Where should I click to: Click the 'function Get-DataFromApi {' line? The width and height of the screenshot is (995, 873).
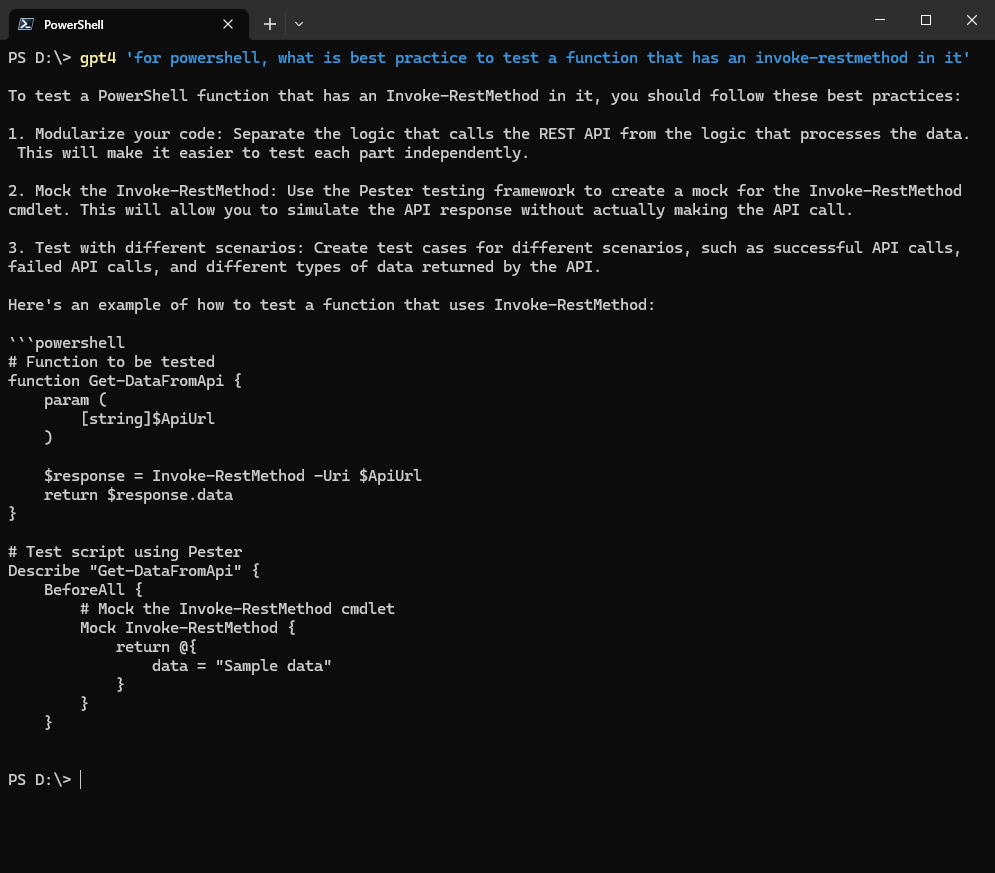pos(125,381)
